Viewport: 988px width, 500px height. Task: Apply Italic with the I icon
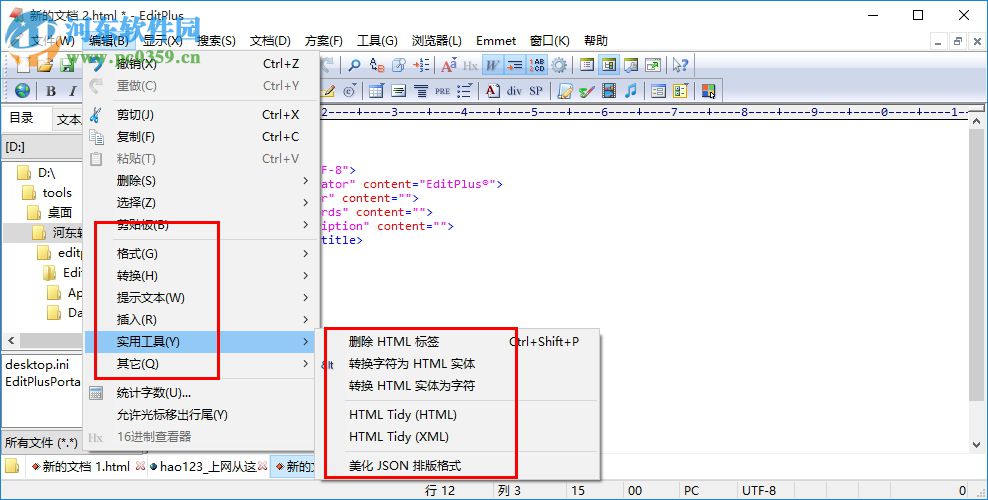pyautogui.click(x=72, y=91)
